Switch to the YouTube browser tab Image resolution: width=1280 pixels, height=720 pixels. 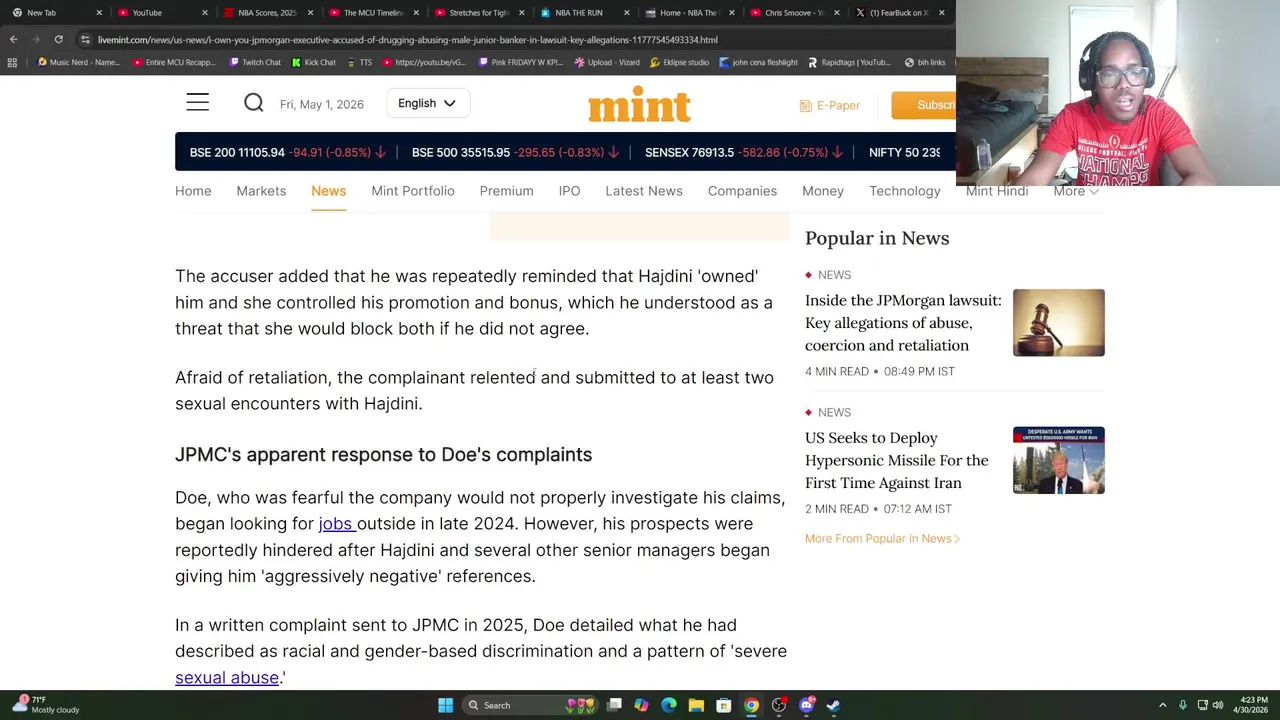pos(160,12)
